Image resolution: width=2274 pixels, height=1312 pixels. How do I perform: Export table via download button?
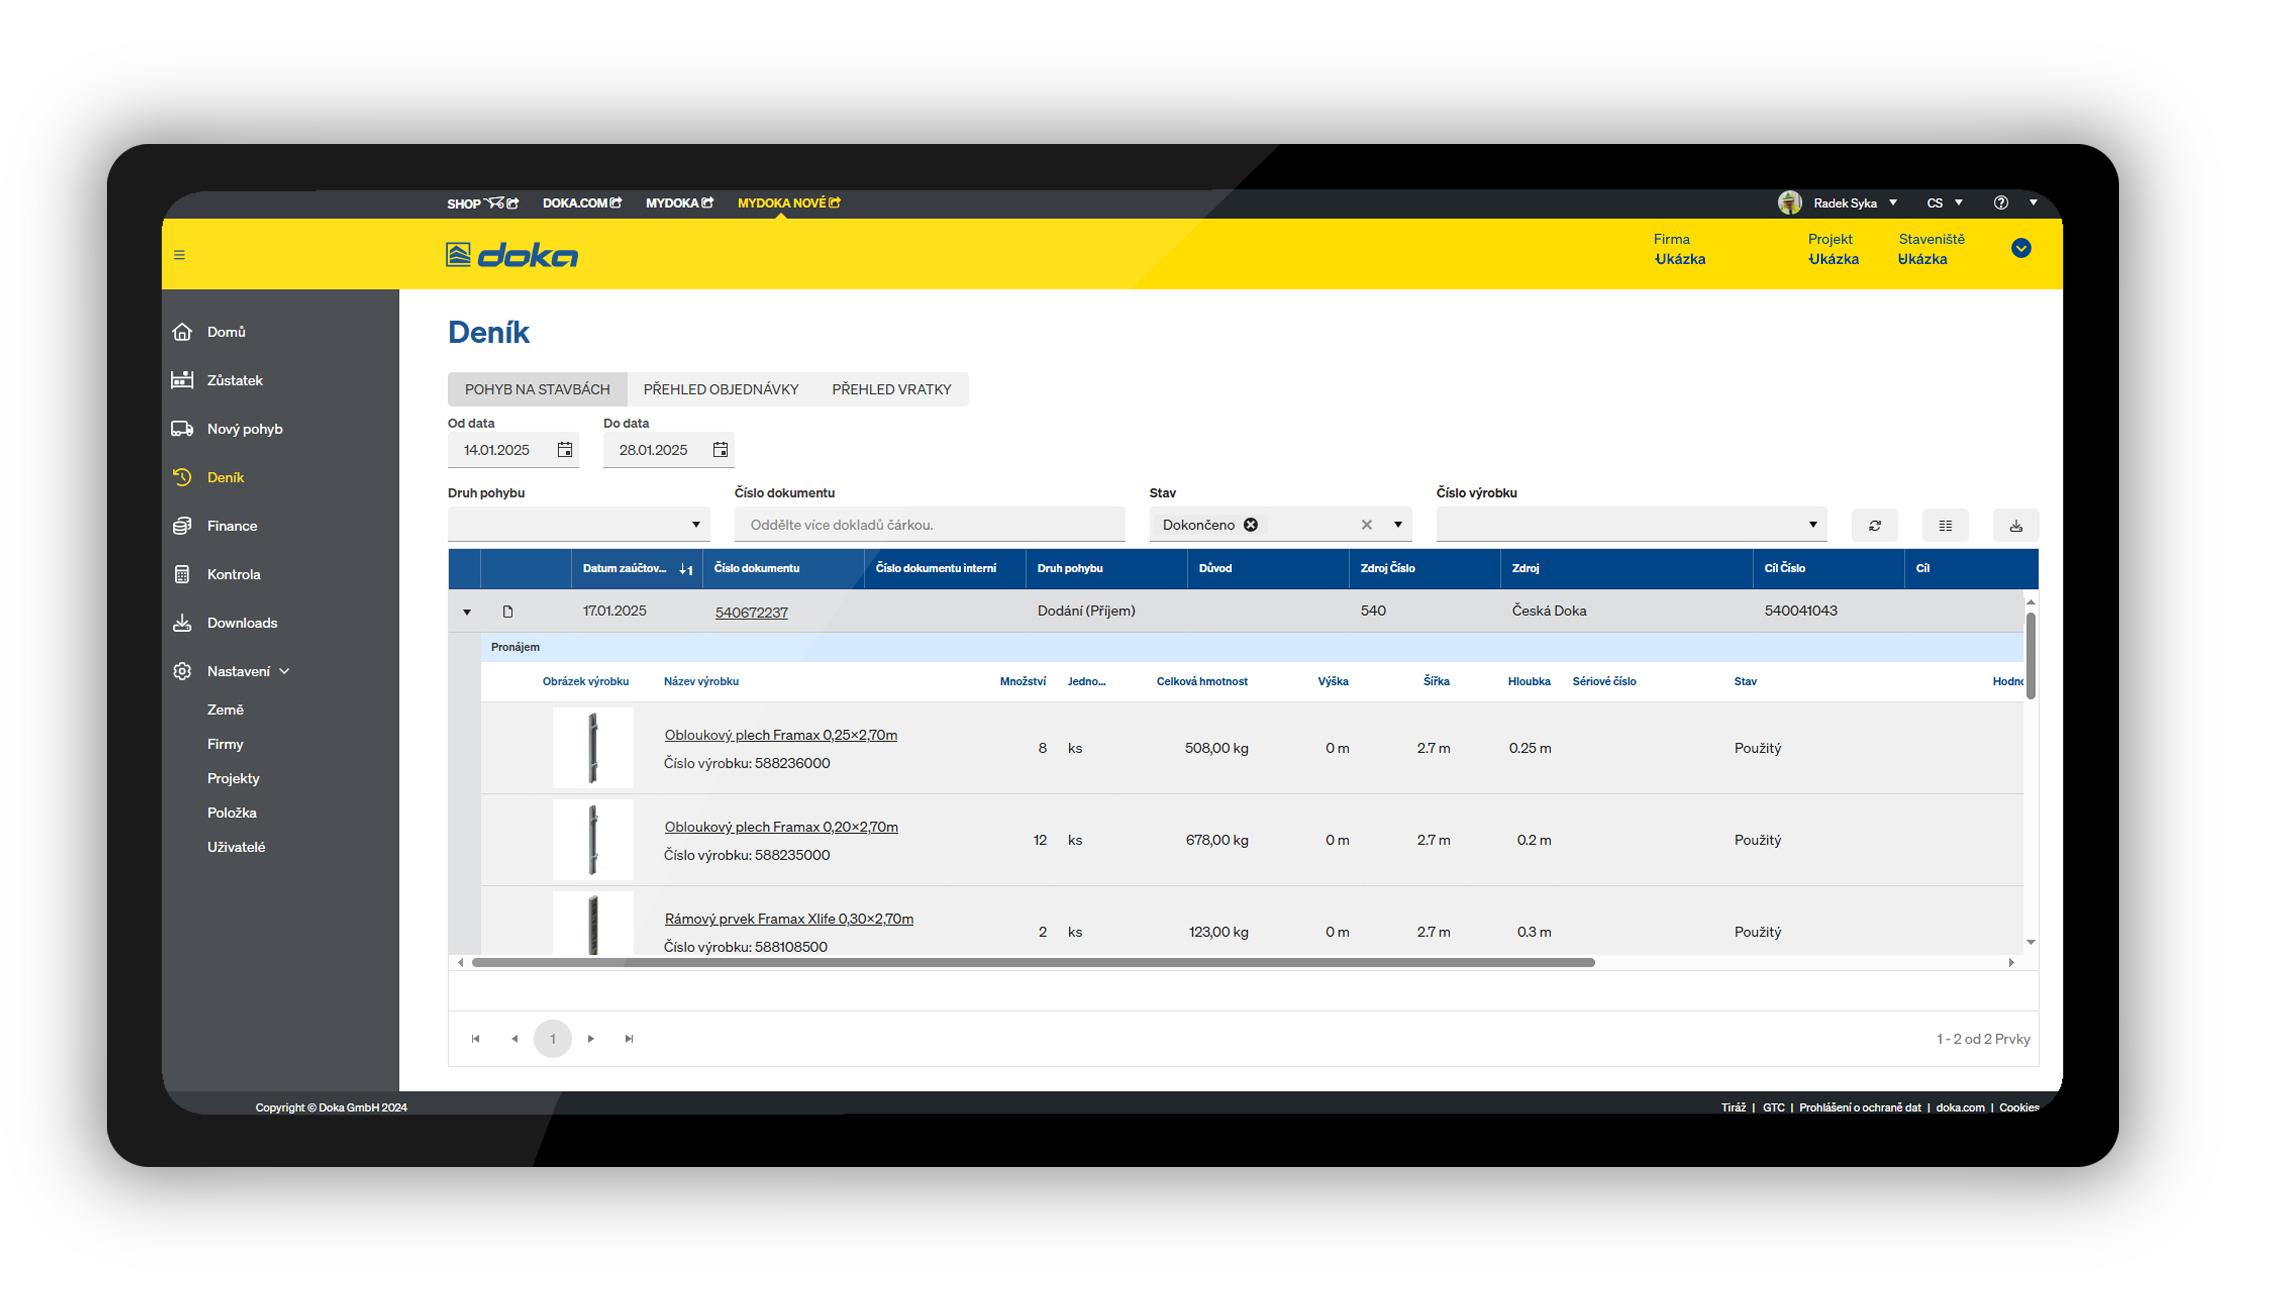(2016, 525)
